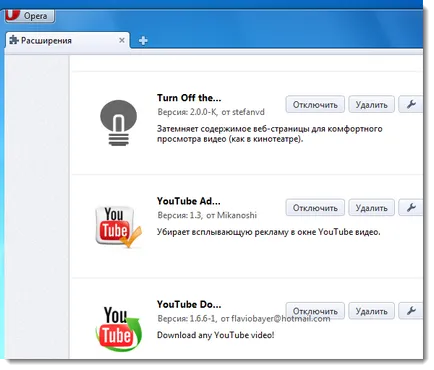Click Удалить for YouTube Ad... extension
Image resolution: width=434 pixels, height=370 pixels.
(371, 208)
